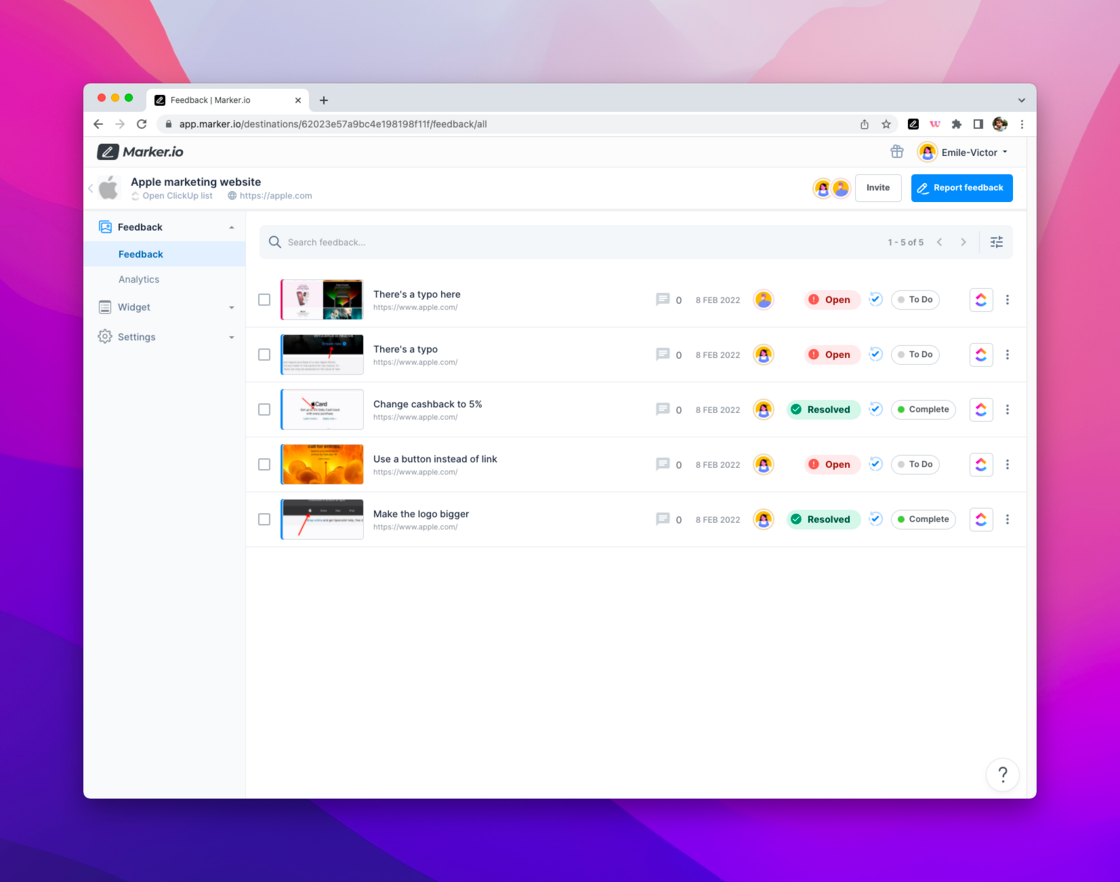Click the Invite button
1120x882 pixels.
pos(878,188)
